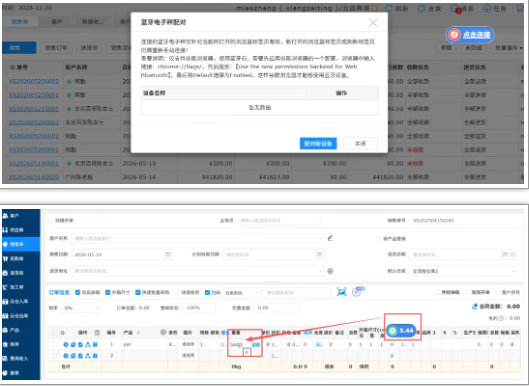The width and height of the screenshot is (529, 386).
Task: Uncheck first checkbox after 订单信息 label
Action: (78, 292)
